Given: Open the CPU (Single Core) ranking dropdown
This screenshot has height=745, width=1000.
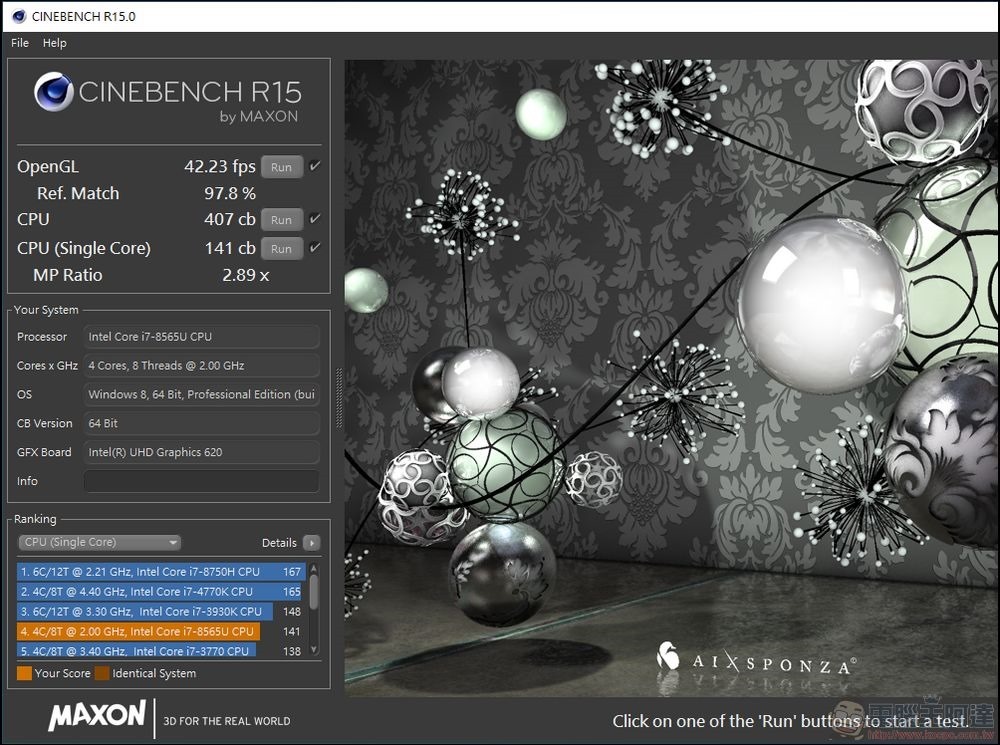Looking at the screenshot, I should [x=99, y=542].
